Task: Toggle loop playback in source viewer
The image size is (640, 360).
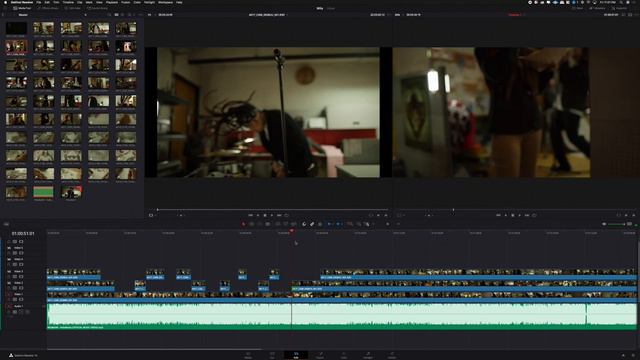Action: (286, 215)
